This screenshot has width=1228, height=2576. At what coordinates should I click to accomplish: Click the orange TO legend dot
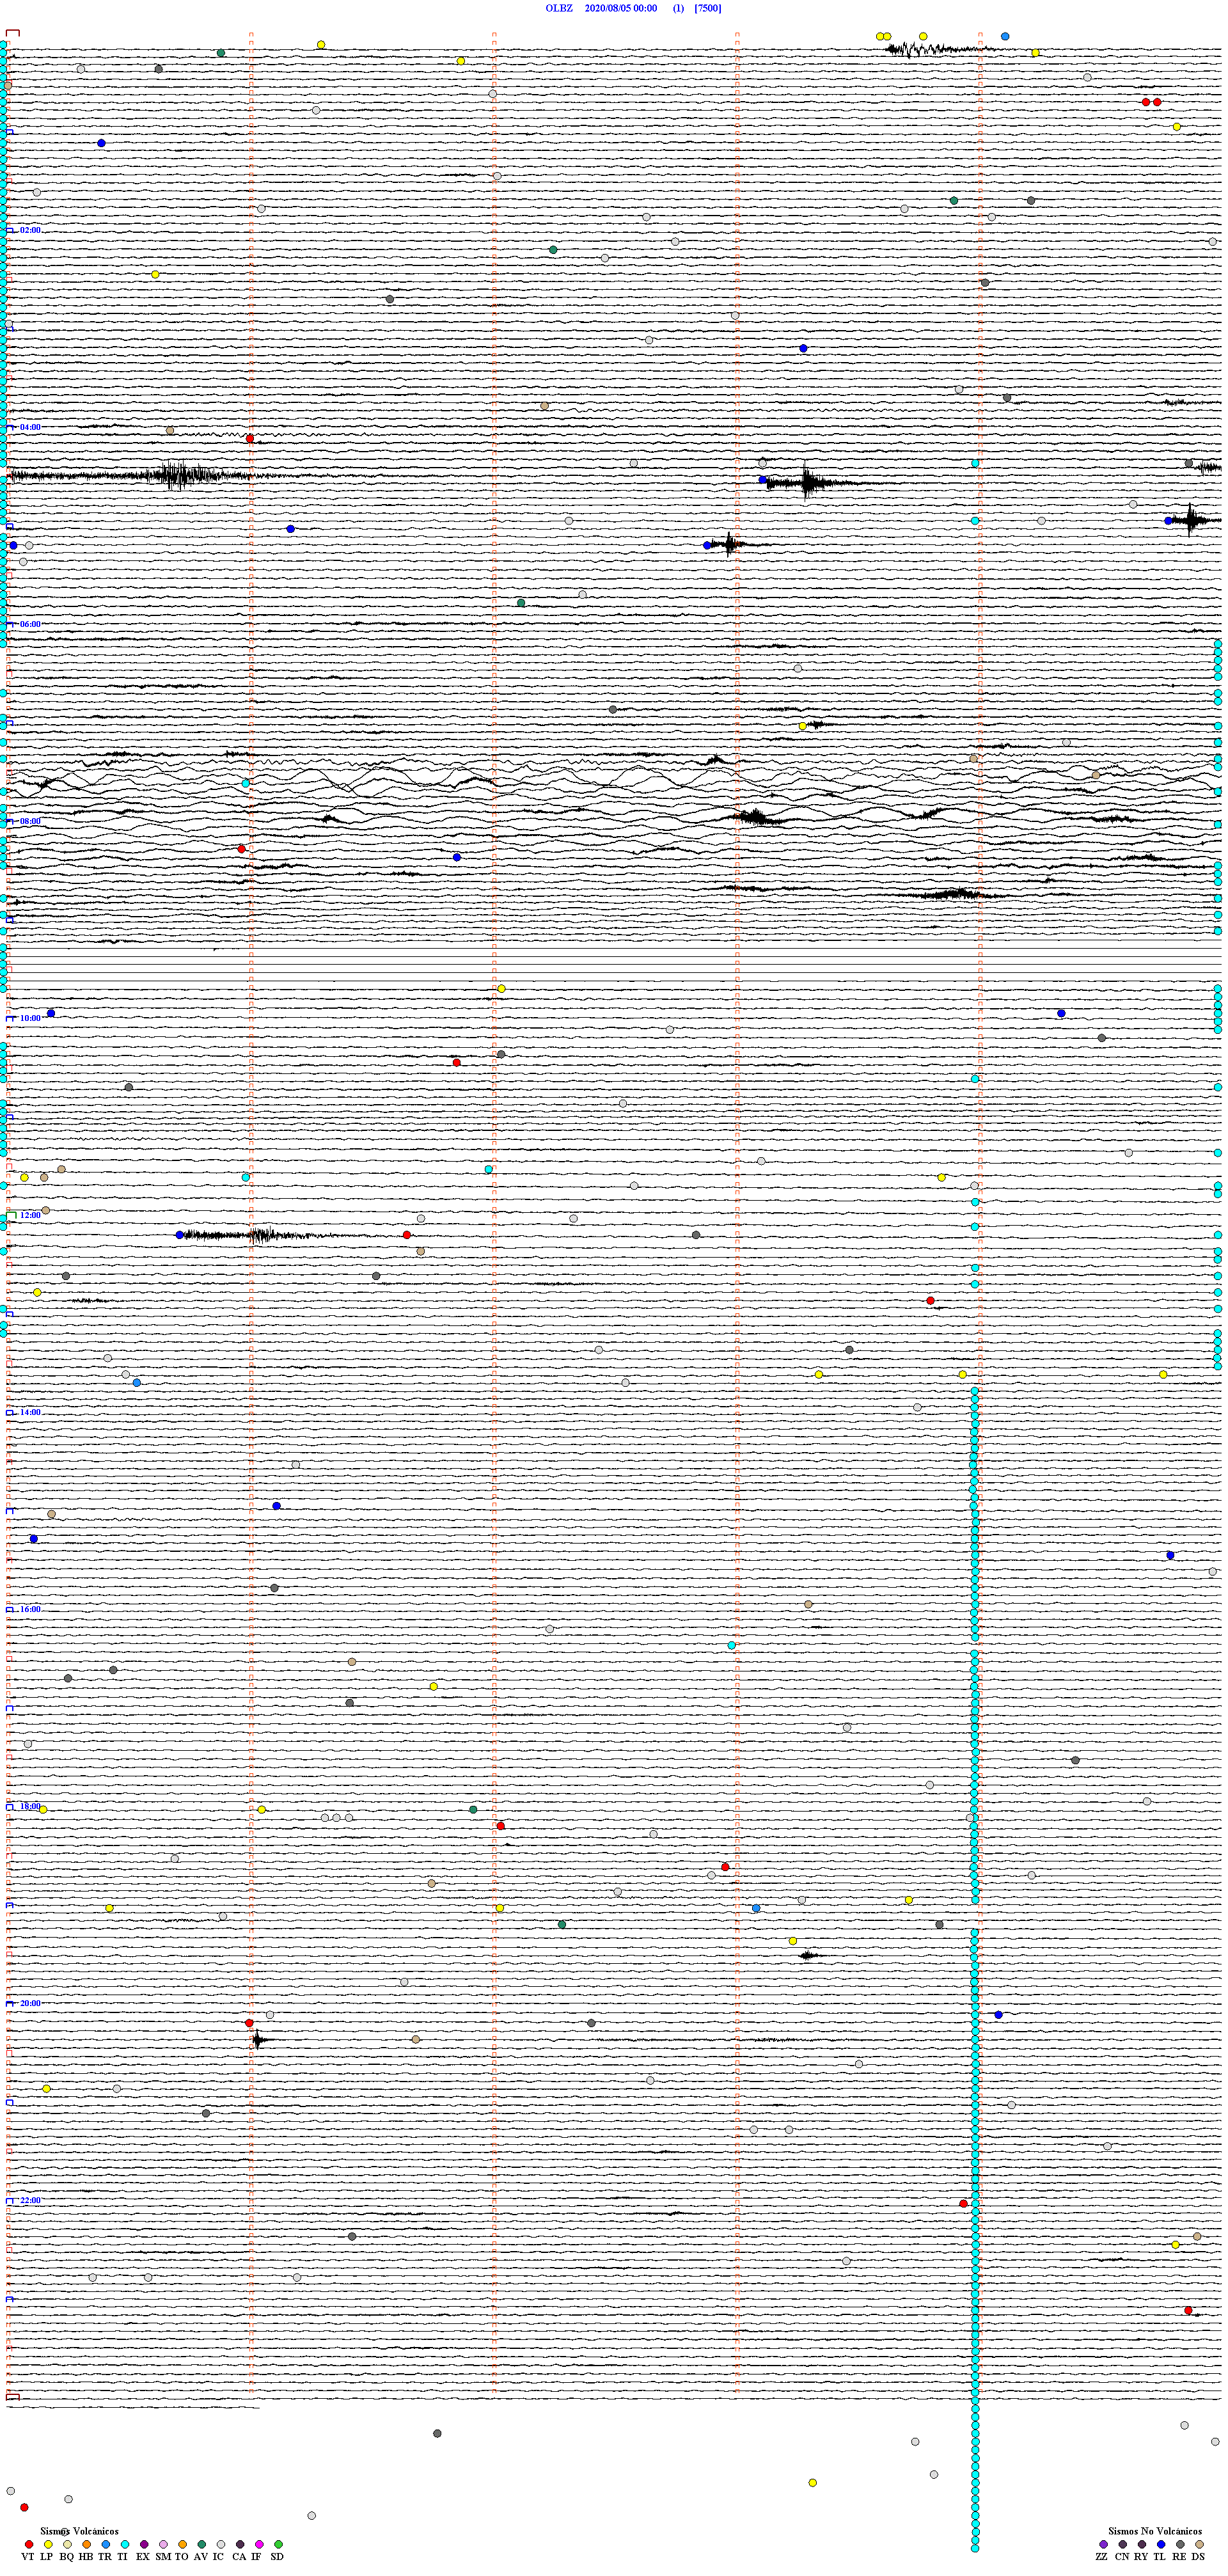click(x=182, y=2544)
